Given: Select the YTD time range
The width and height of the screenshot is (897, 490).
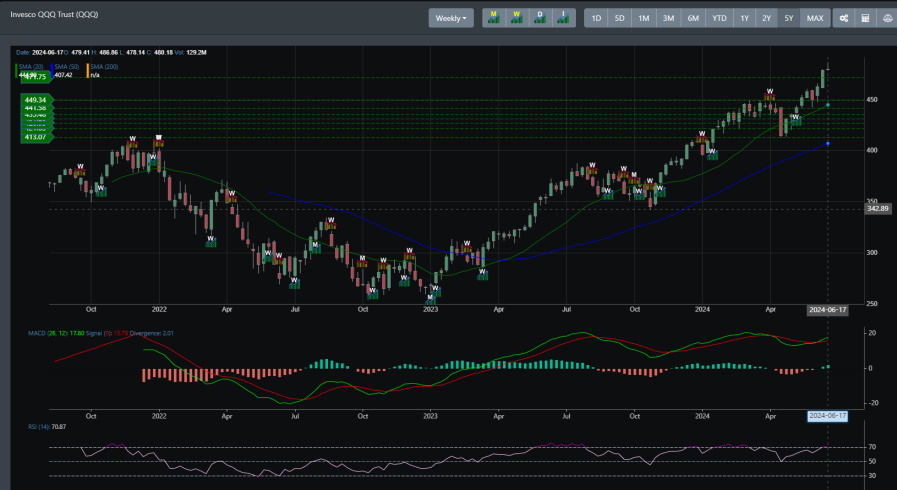Looking at the screenshot, I should [719, 18].
